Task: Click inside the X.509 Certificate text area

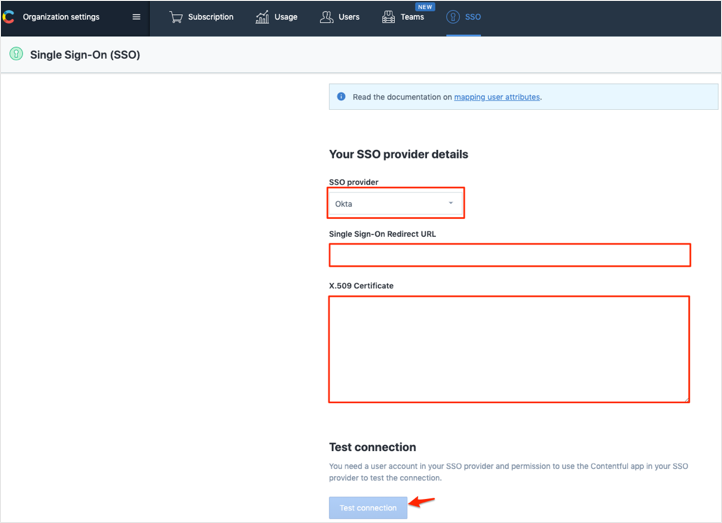Action: pos(509,348)
